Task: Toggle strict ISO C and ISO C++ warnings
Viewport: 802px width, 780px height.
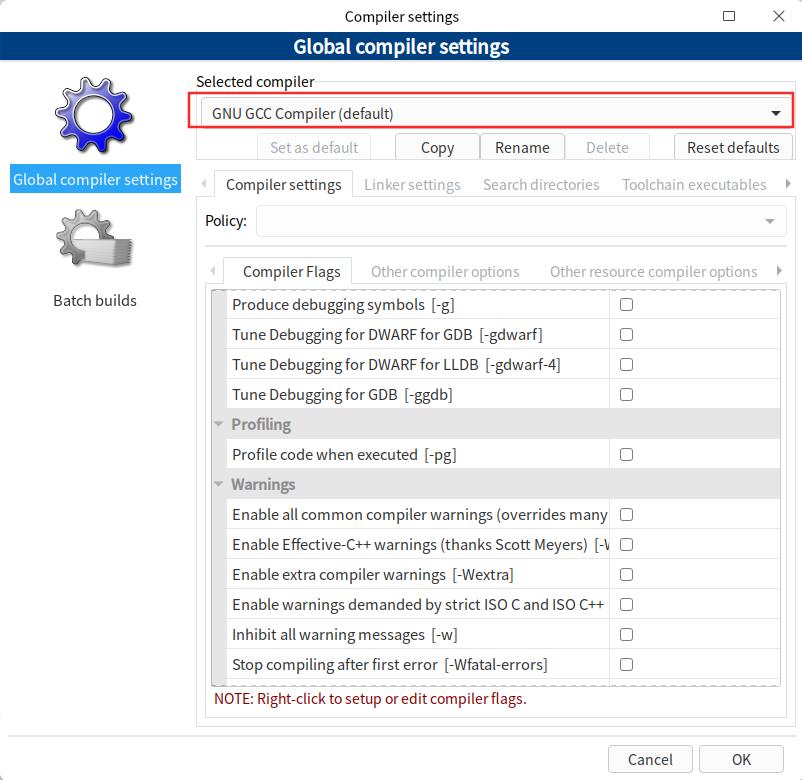Action: (x=626, y=605)
